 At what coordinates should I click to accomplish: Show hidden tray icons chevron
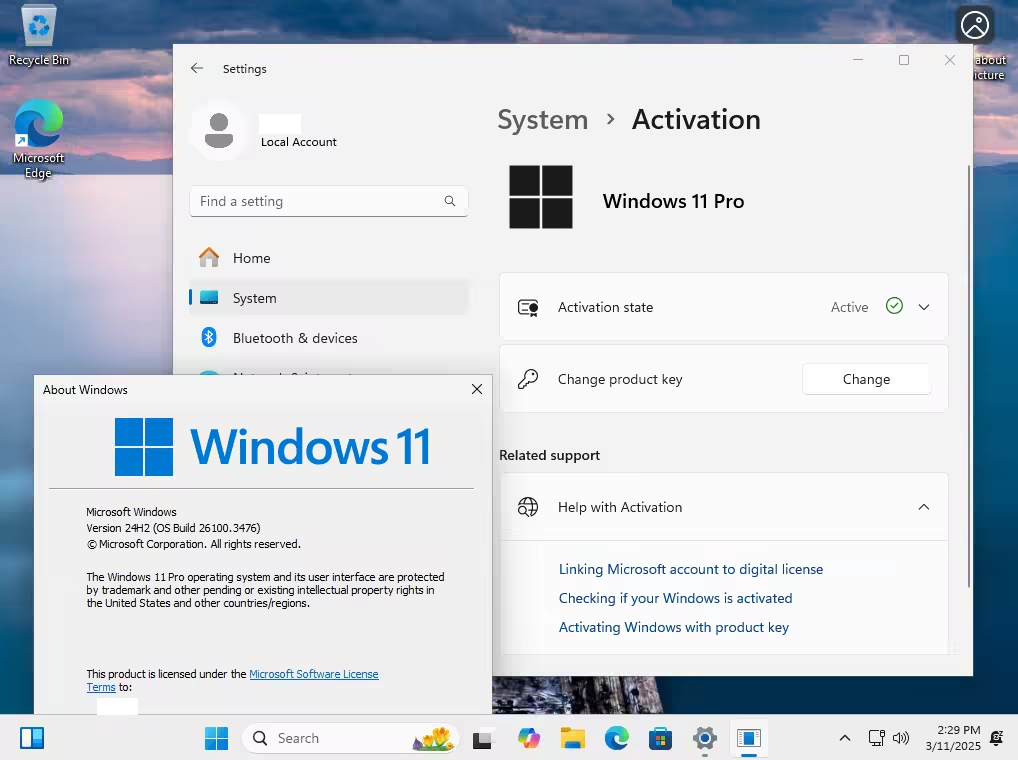(x=845, y=738)
